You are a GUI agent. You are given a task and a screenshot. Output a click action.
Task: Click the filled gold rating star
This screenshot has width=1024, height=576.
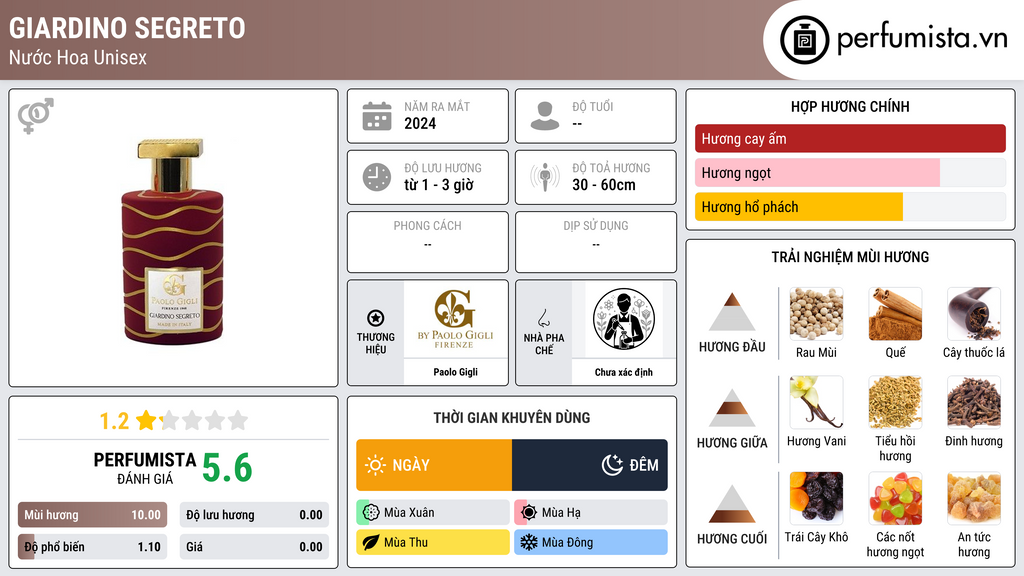[146, 420]
